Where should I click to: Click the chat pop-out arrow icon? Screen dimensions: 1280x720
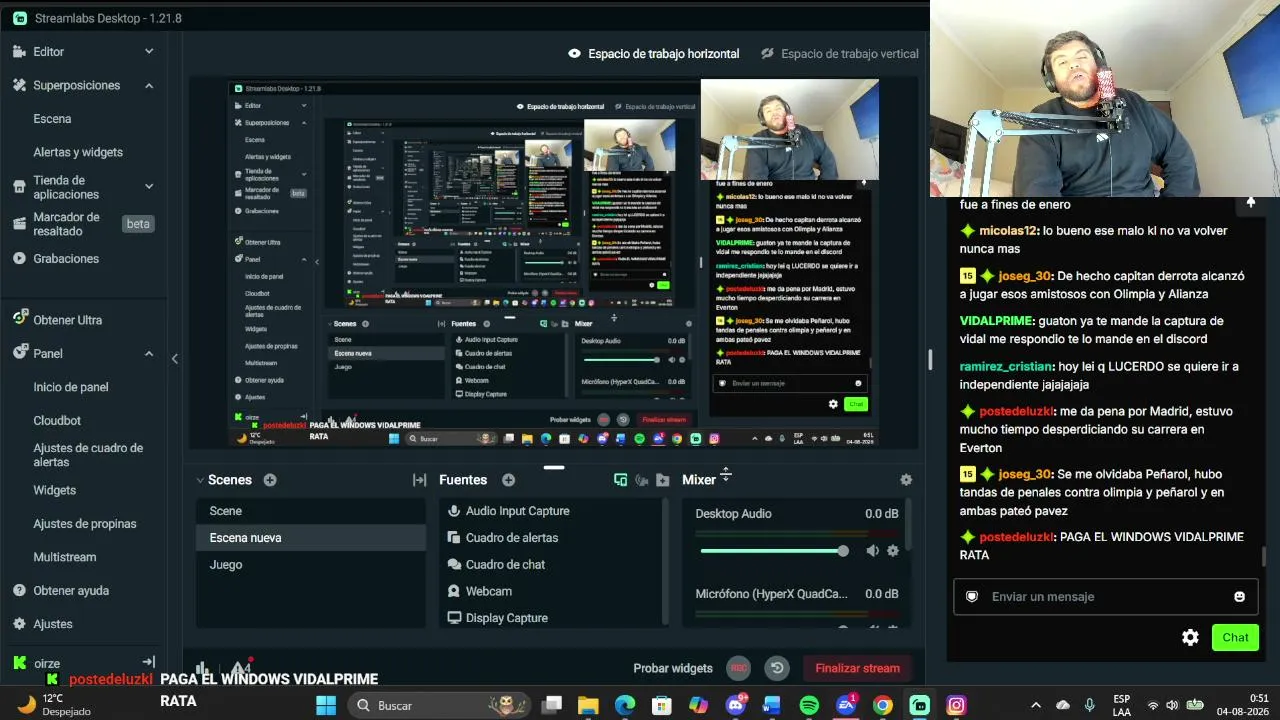(1250, 202)
